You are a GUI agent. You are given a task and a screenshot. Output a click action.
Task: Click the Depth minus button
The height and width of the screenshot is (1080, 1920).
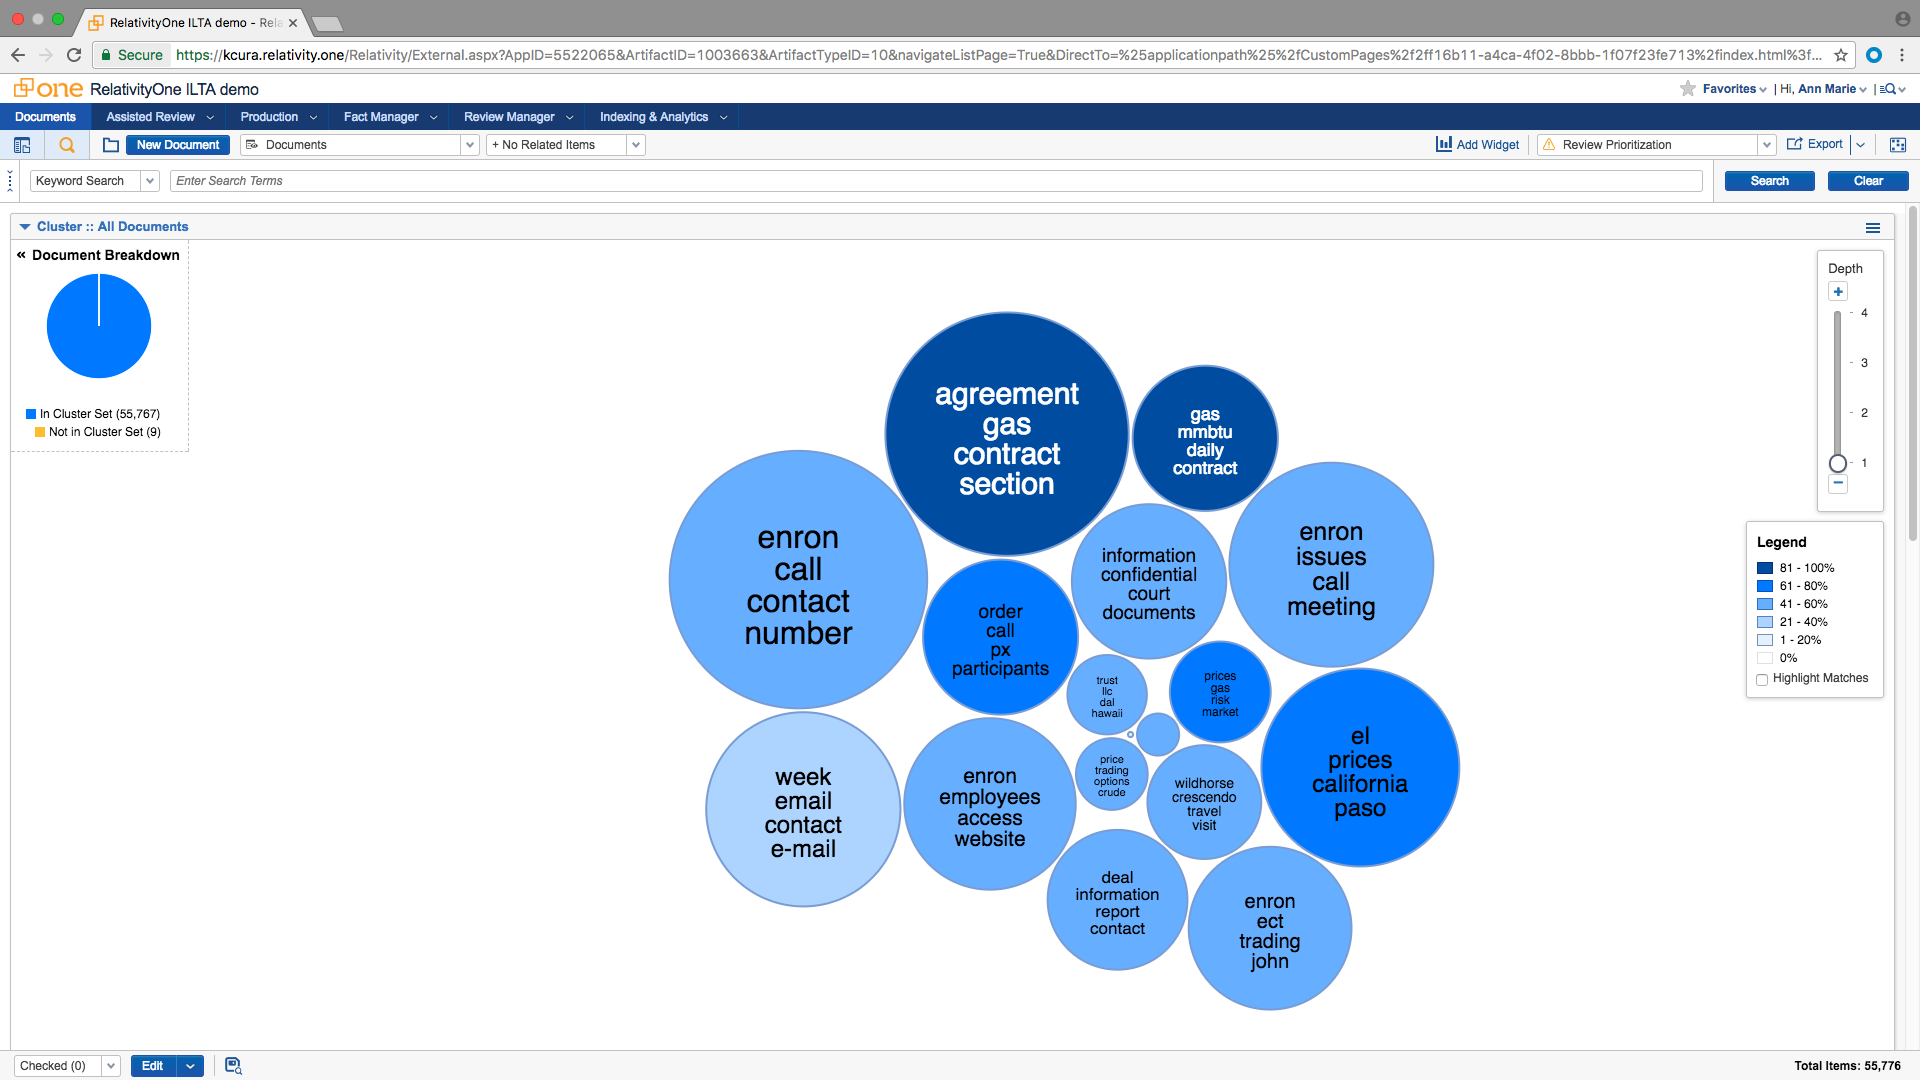click(1838, 483)
